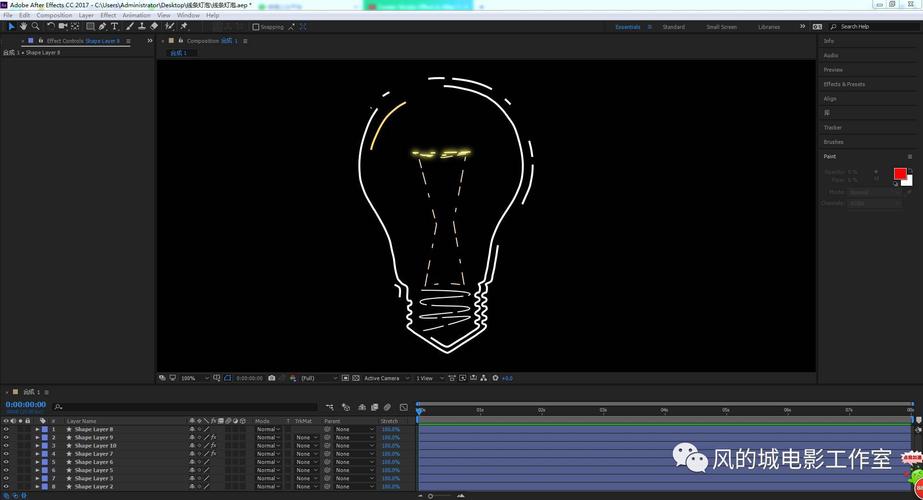Pick the Type (T) tool
The image size is (923, 500).
(x=115, y=27)
